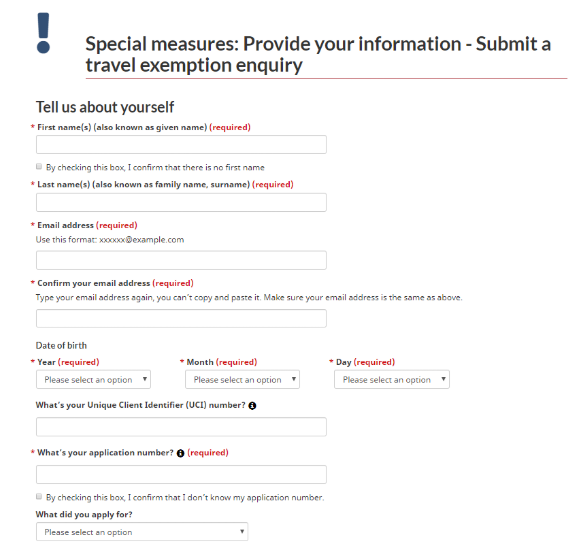588x549 pixels.
Task: Expand the What did you apply for dropdown
Action: 142,532
